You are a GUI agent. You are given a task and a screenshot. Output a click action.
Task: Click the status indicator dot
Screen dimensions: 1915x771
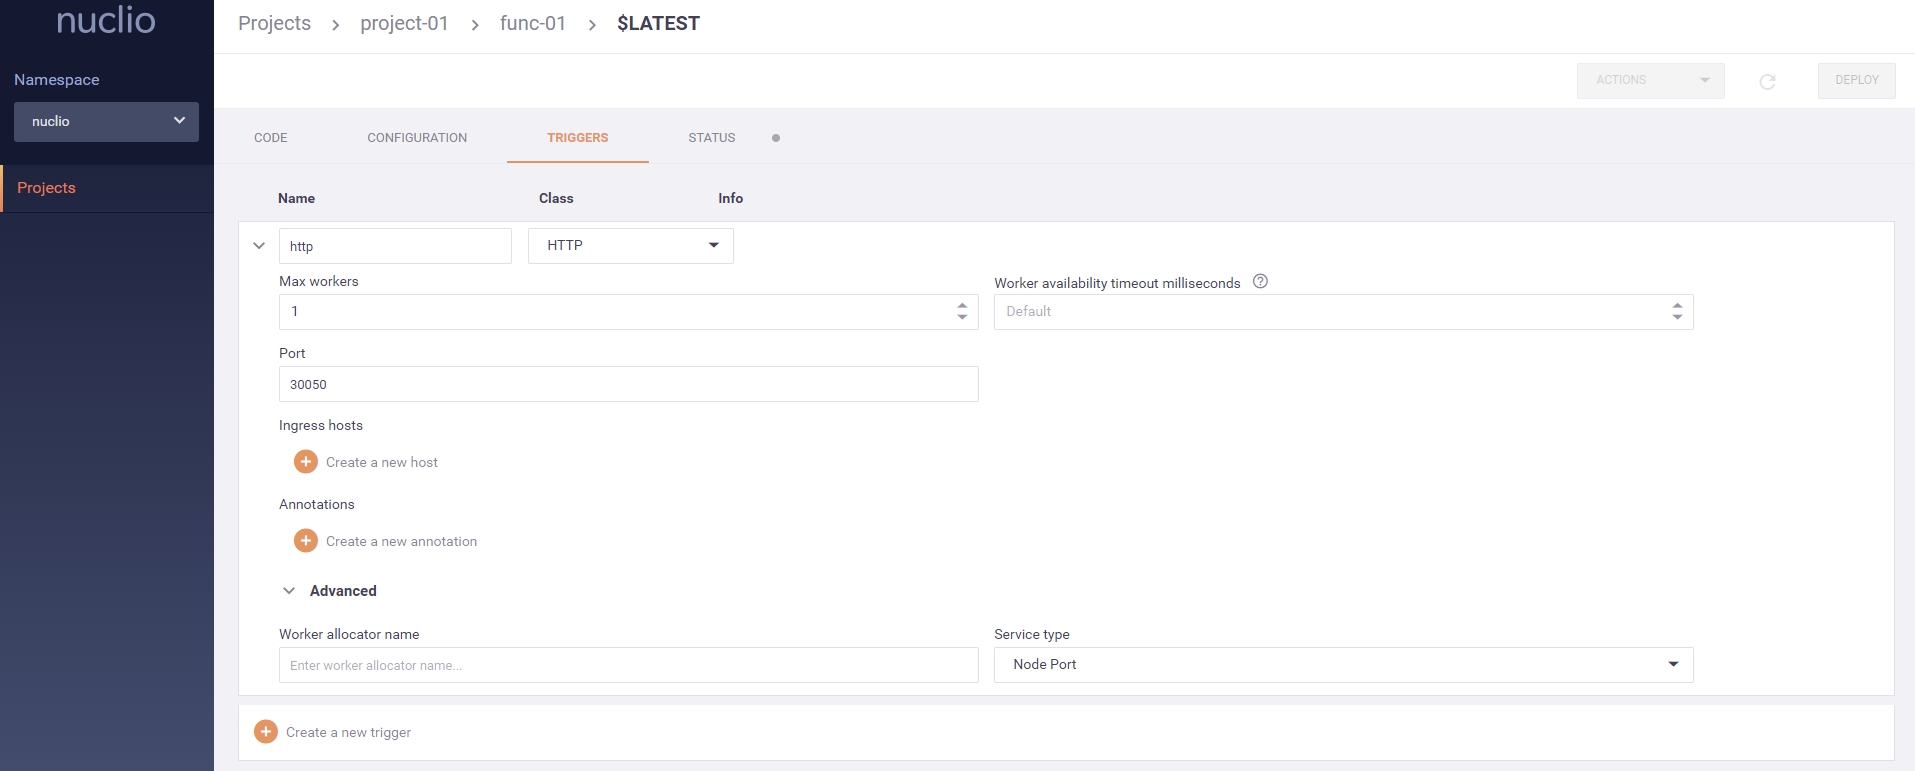coord(776,138)
